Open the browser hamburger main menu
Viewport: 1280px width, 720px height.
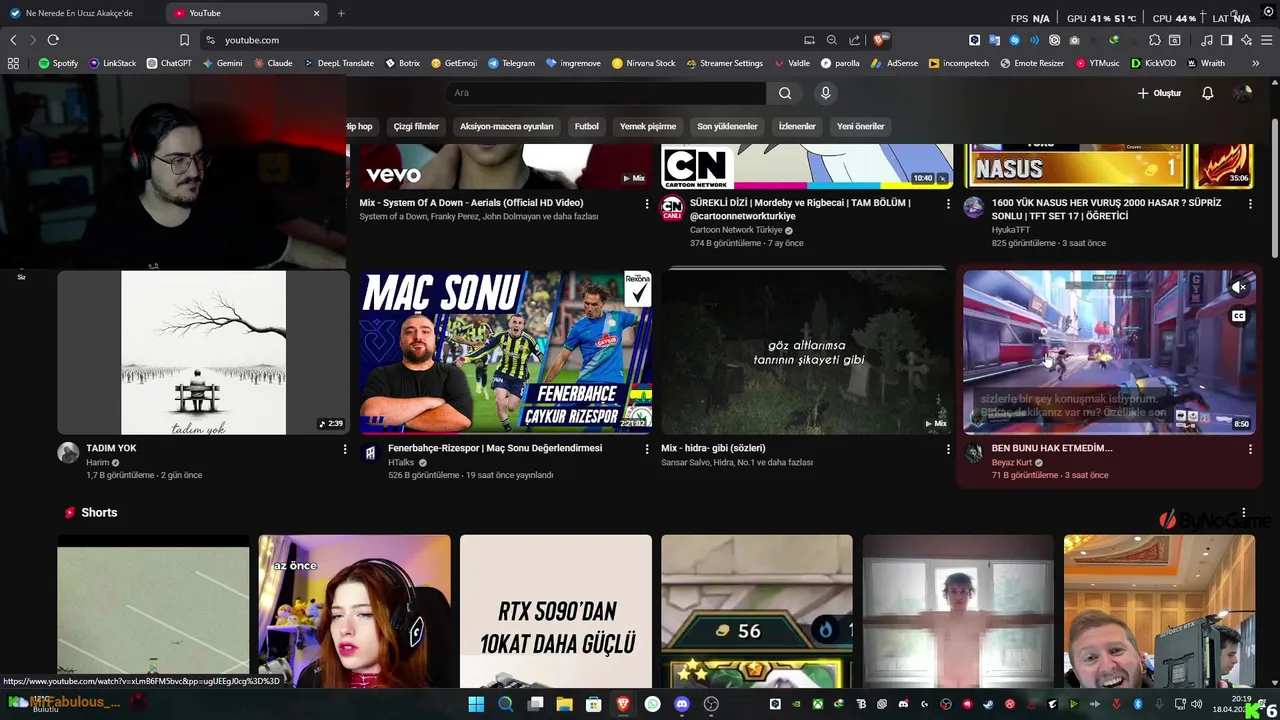(1266, 40)
